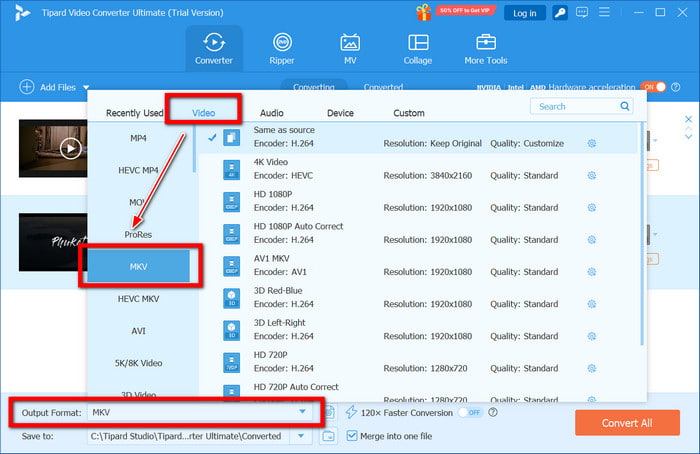Image resolution: width=700 pixels, height=454 pixels.
Task: Open More Tools toolbox
Action: click(486, 48)
